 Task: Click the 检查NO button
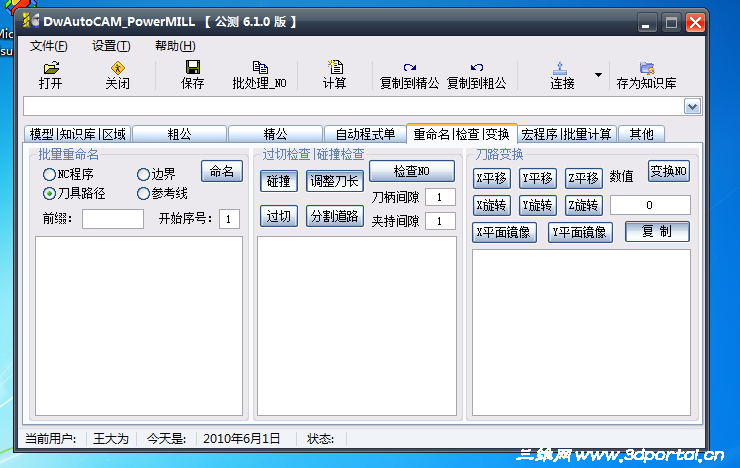412,171
